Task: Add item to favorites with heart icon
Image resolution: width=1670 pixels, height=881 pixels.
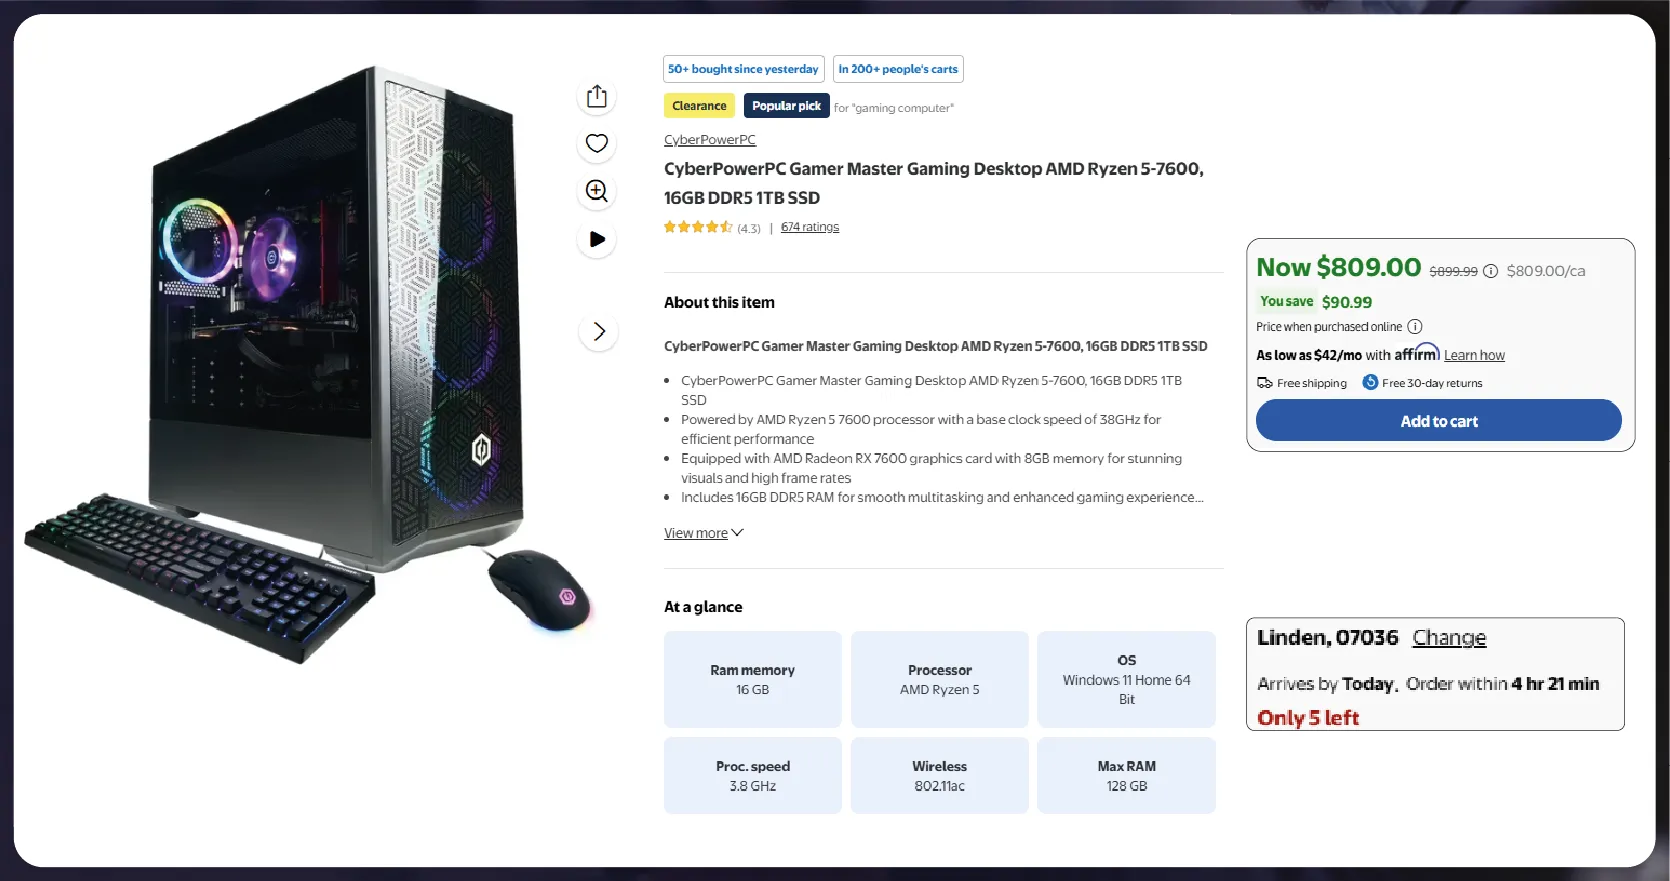Action: click(x=597, y=143)
